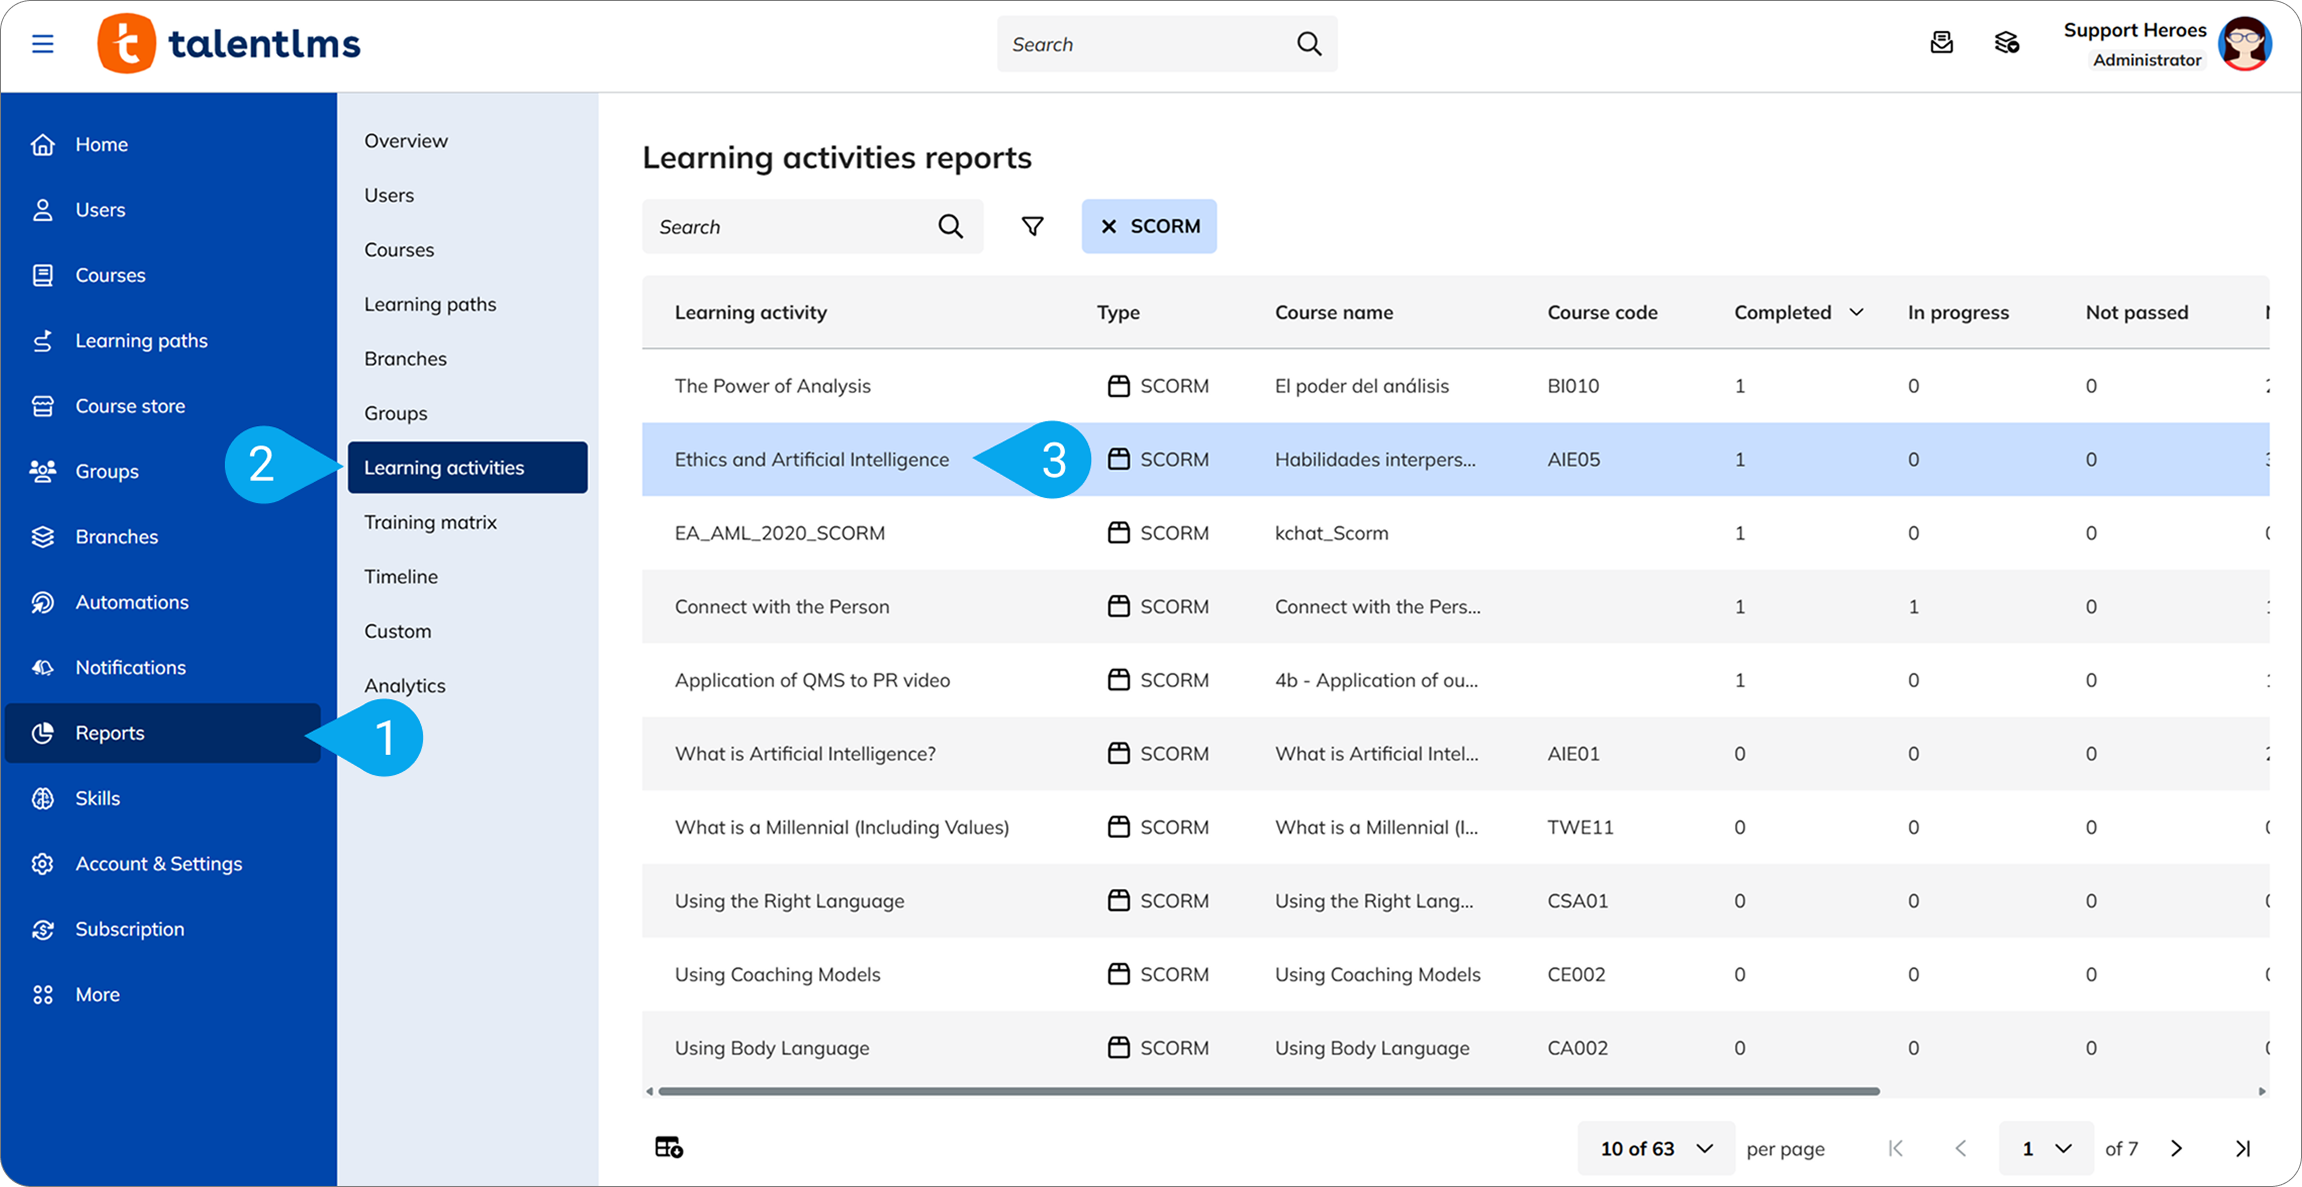This screenshot has width=2302, height=1187.
Task: Toggle sort arrow on Completed column
Action: point(1856,312)
